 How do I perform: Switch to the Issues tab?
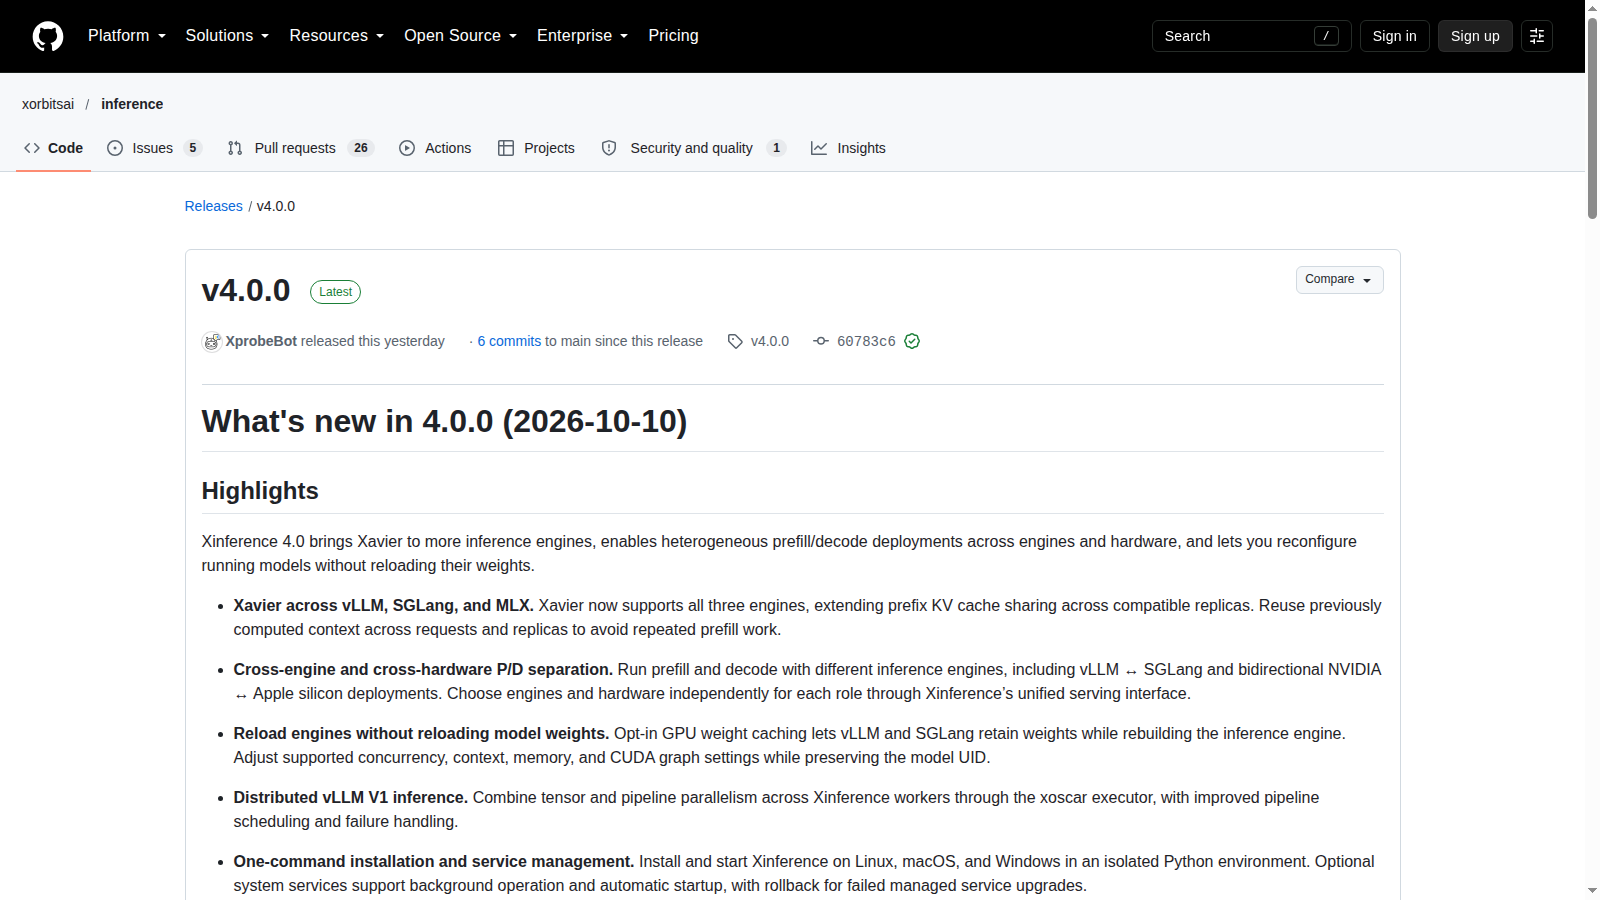coord(154,148)
